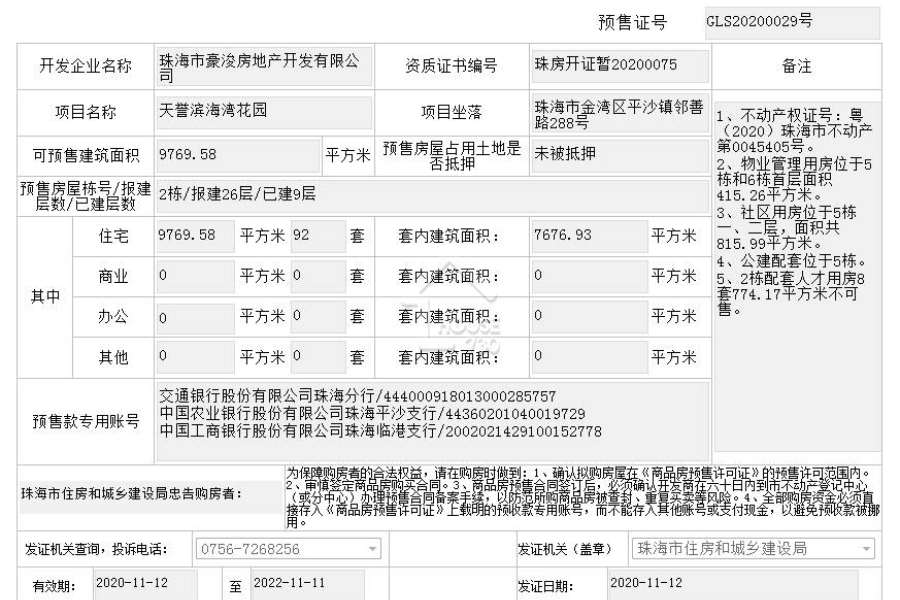Click the 备注 column header
900x600 pixels.
(x=797, y=67)
